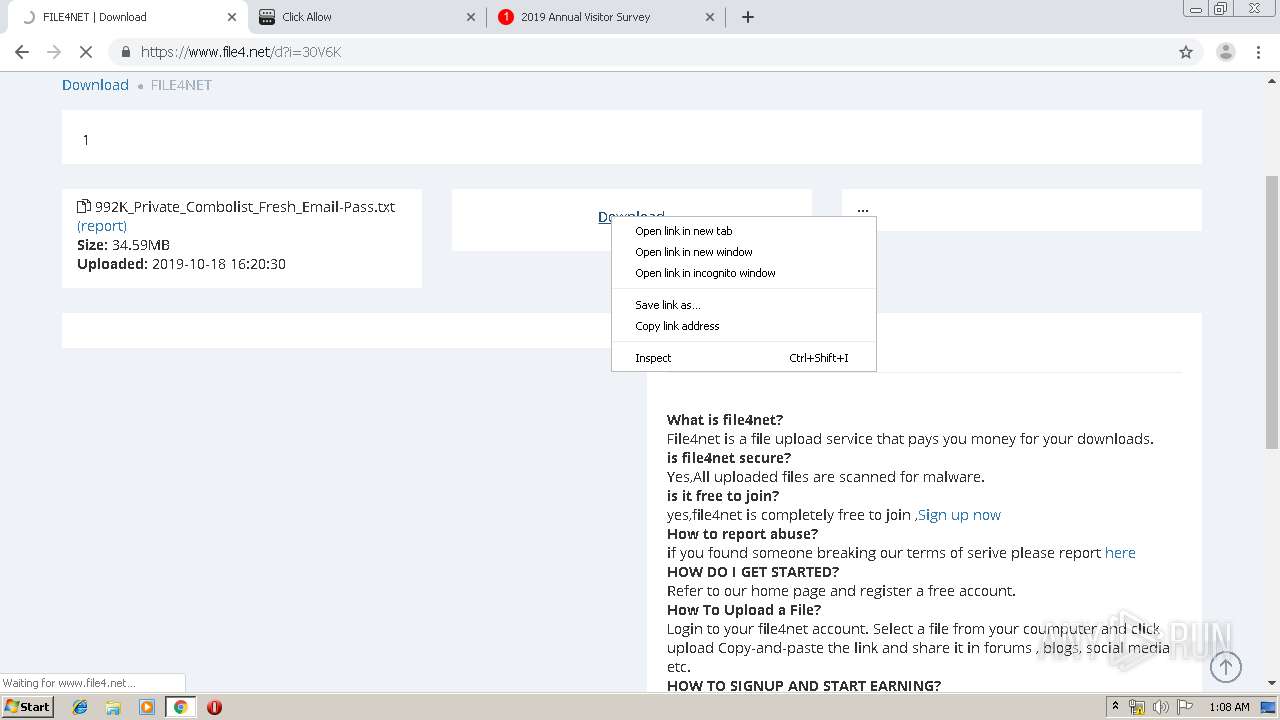Click the (report) link under file name
This screenshot has width=1280, height=720.
point(102,226)
